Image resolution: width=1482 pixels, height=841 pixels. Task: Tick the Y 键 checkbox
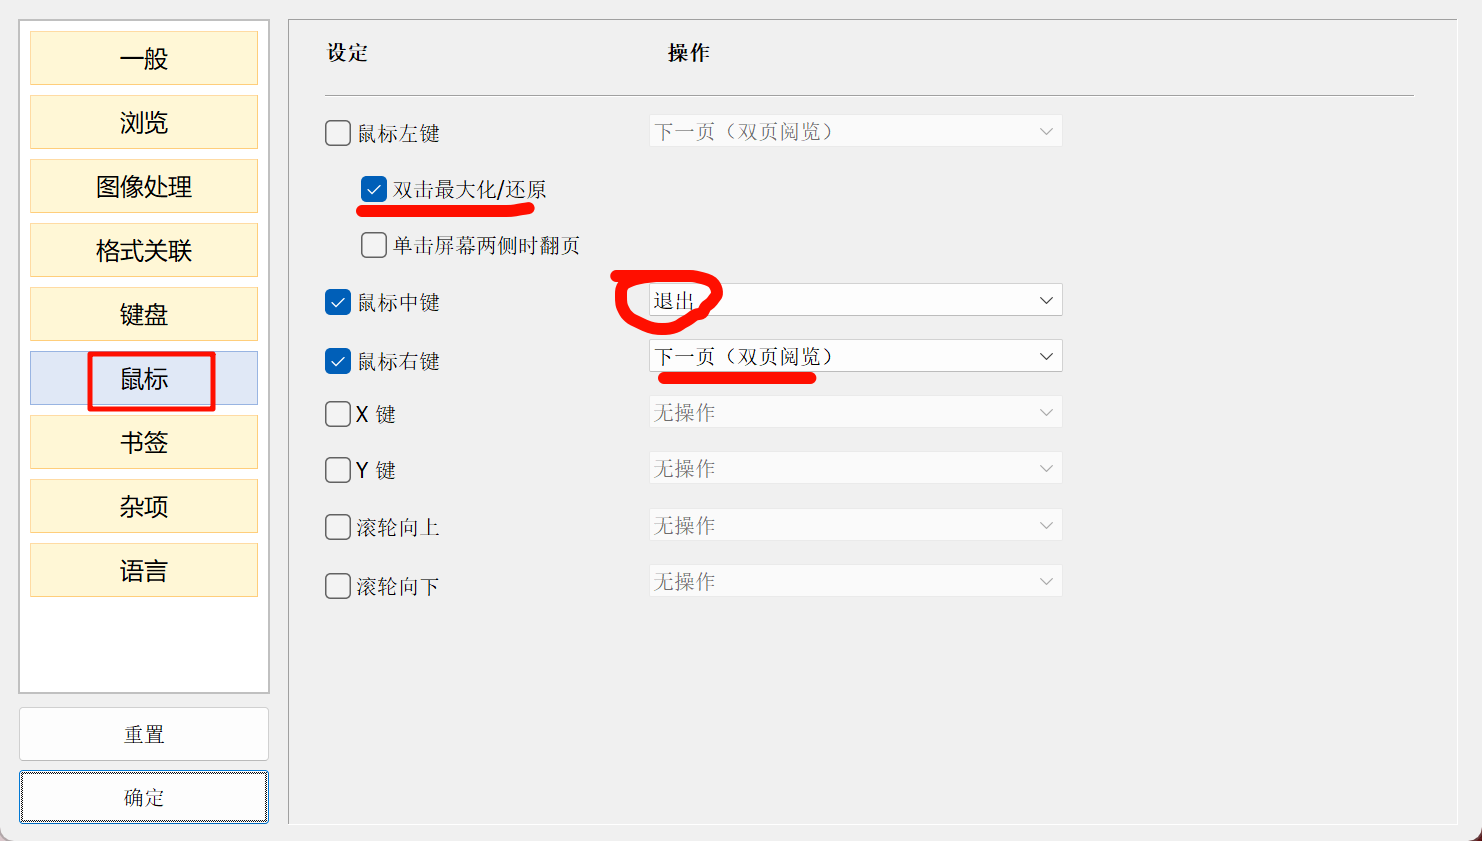click(x=338, y=470)
